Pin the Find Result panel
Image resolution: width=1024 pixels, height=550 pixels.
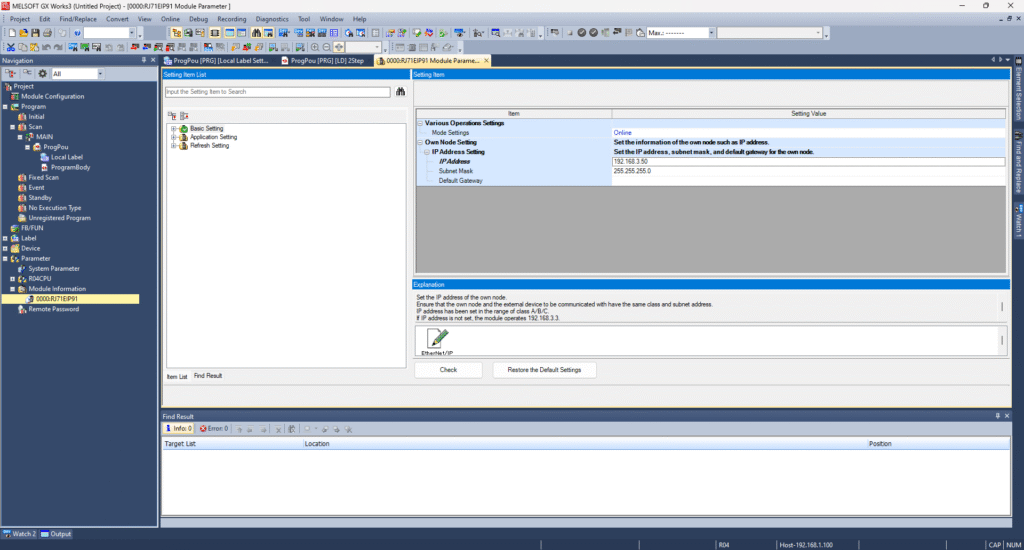pyautogui.click(x=997, y=416)
